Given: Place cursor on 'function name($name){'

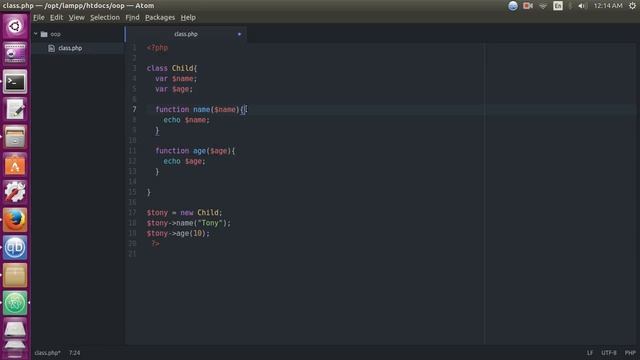Looking at the screenshot, I should click(x=200, y=109).
